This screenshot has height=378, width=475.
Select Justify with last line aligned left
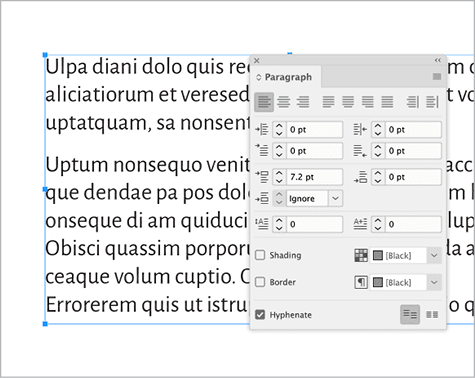pyautogui.click(x=328, y=102)
